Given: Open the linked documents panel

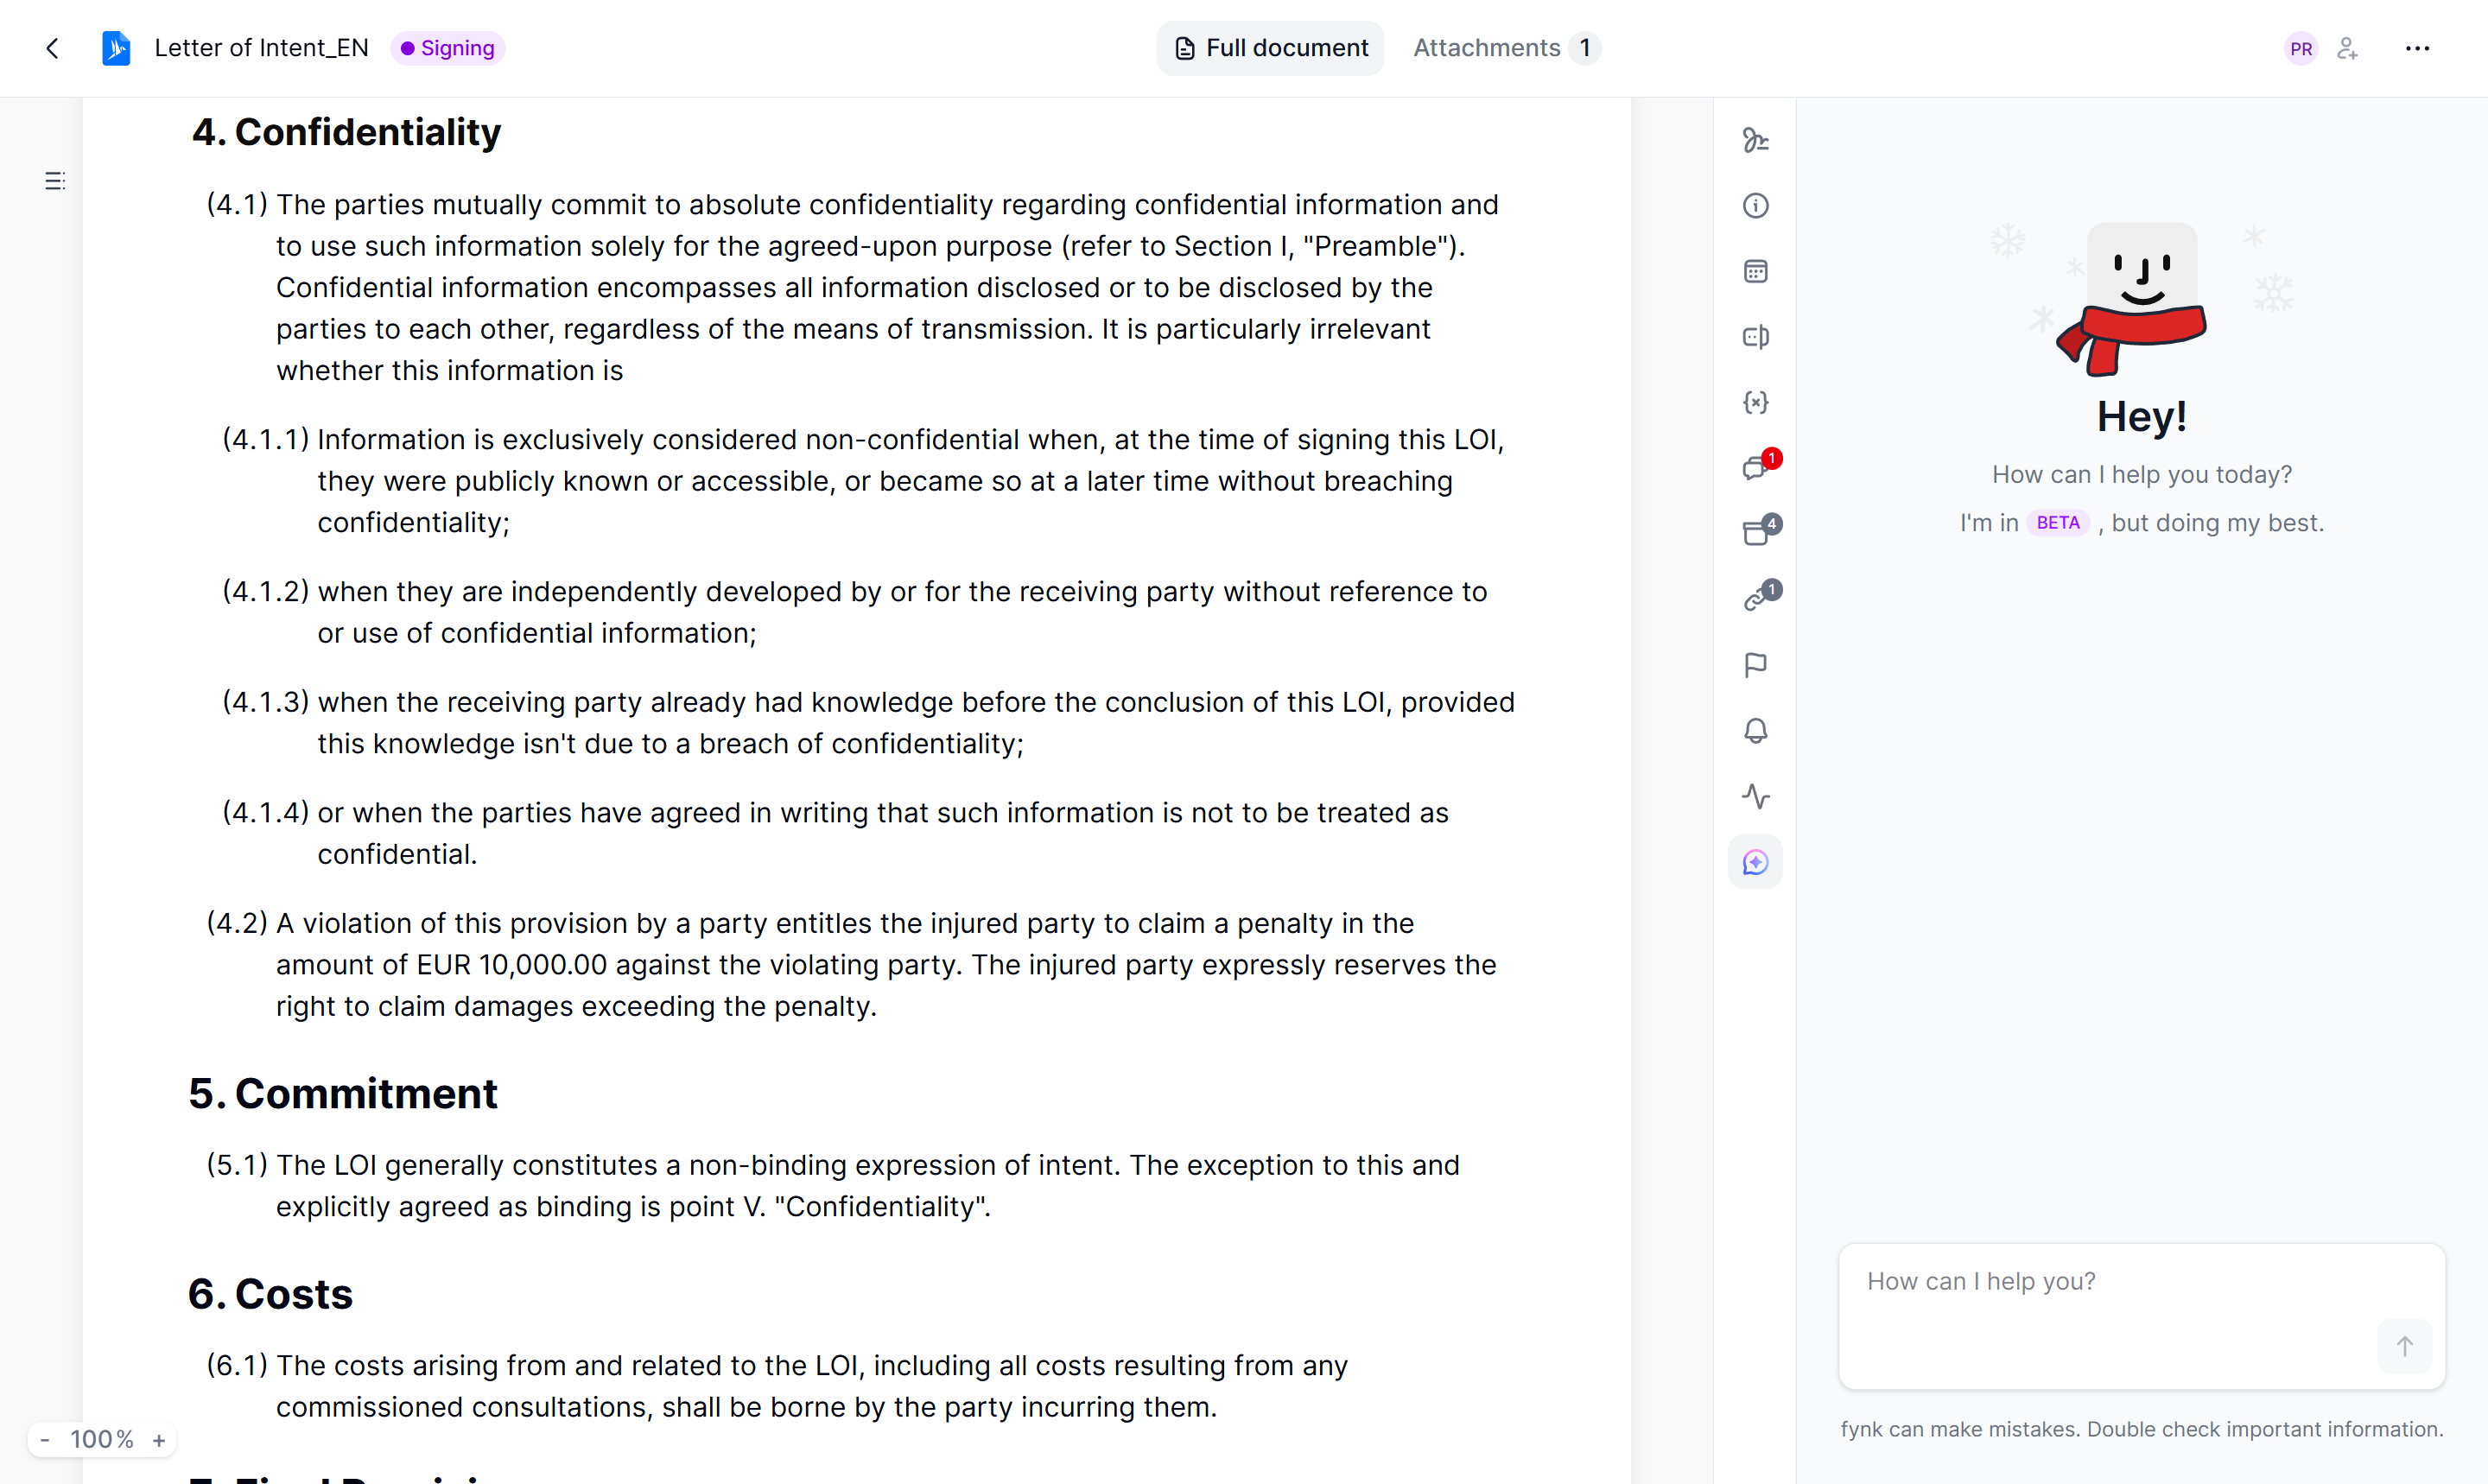Looking at the screenshot, I should pyautogui.click(x=1755, y=598).
